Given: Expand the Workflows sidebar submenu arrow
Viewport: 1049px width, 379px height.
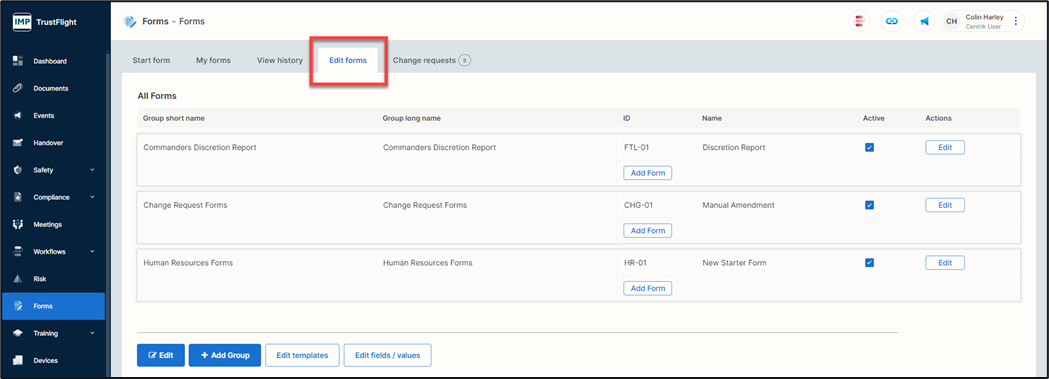Looking at the screenshot, I should point(92,251).
